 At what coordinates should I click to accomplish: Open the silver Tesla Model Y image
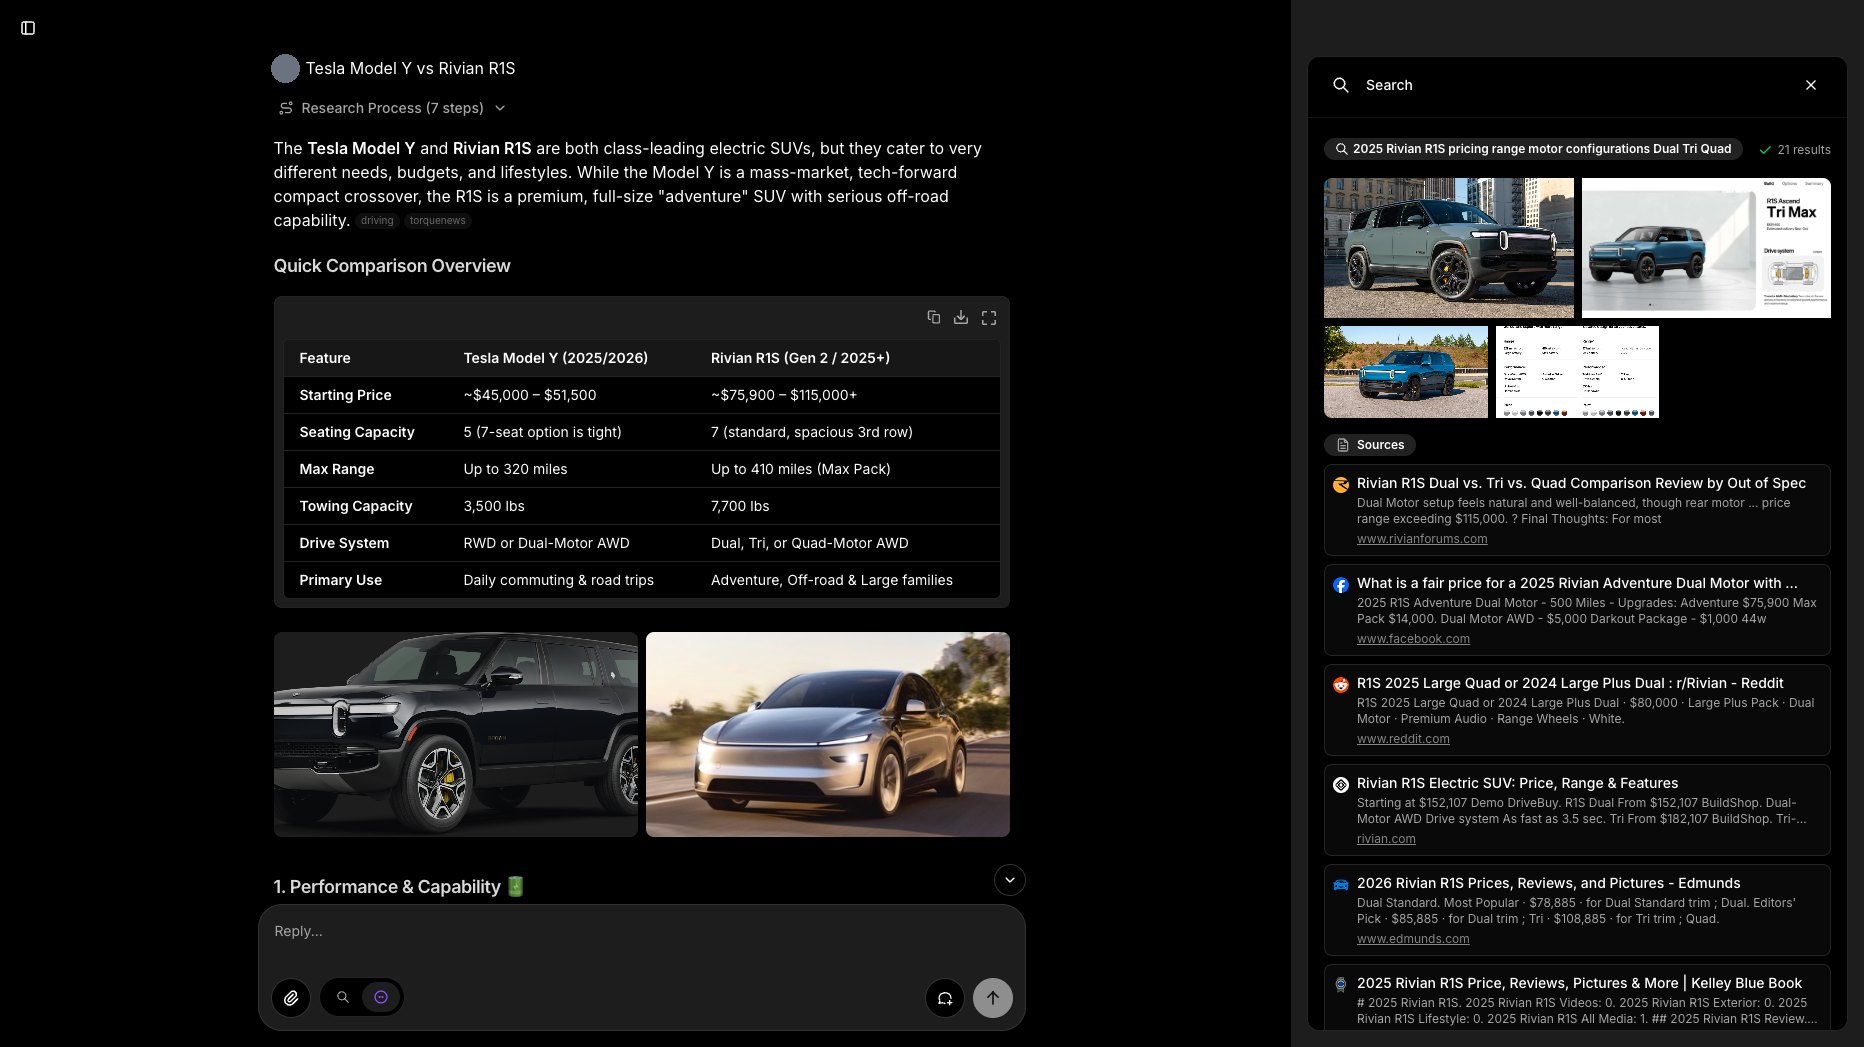(828, 734)
